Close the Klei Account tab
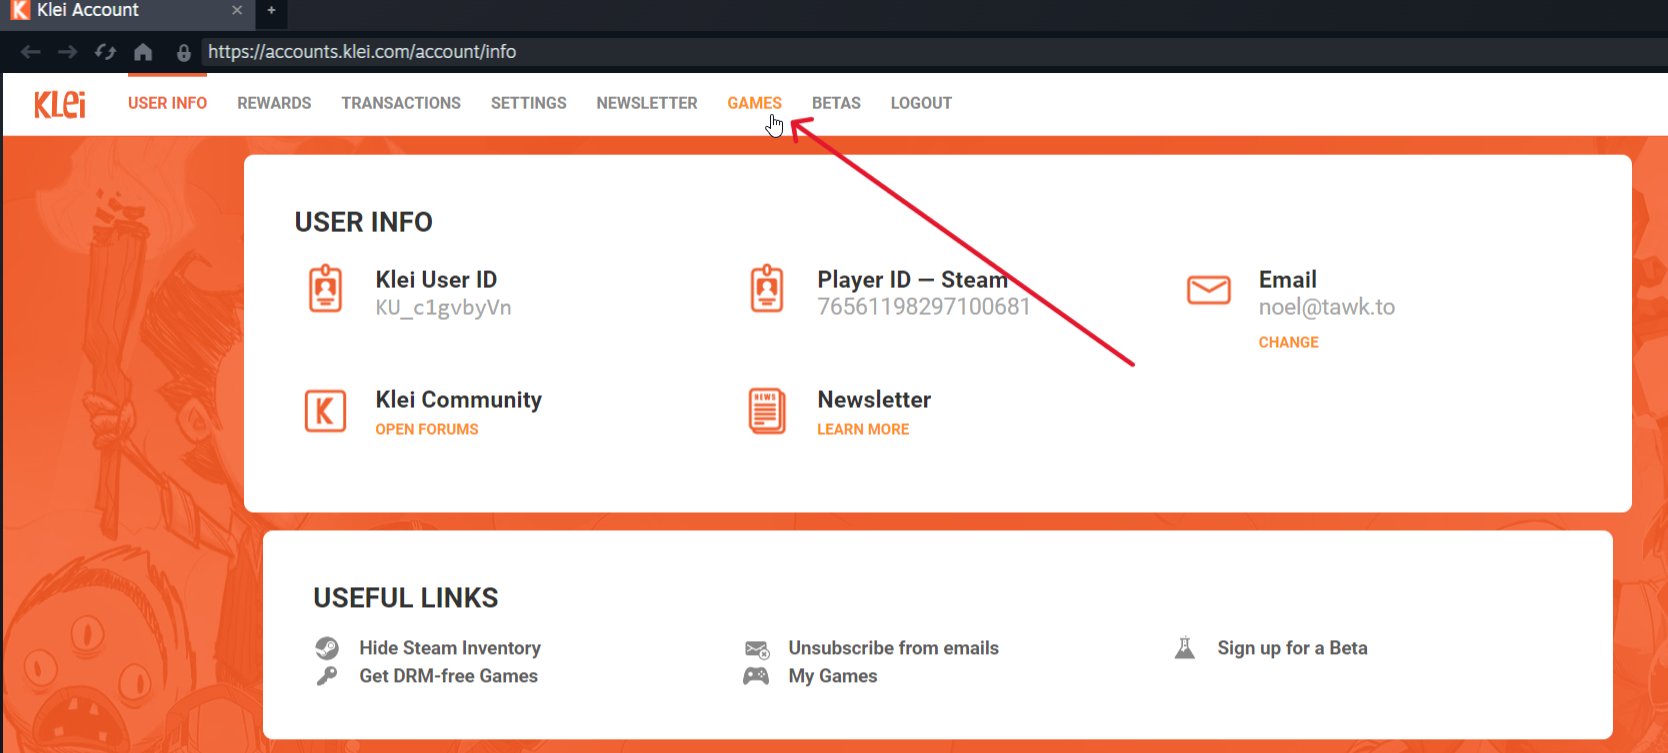The height and width of the screenshot is (753, 1668). pos(237,10)
